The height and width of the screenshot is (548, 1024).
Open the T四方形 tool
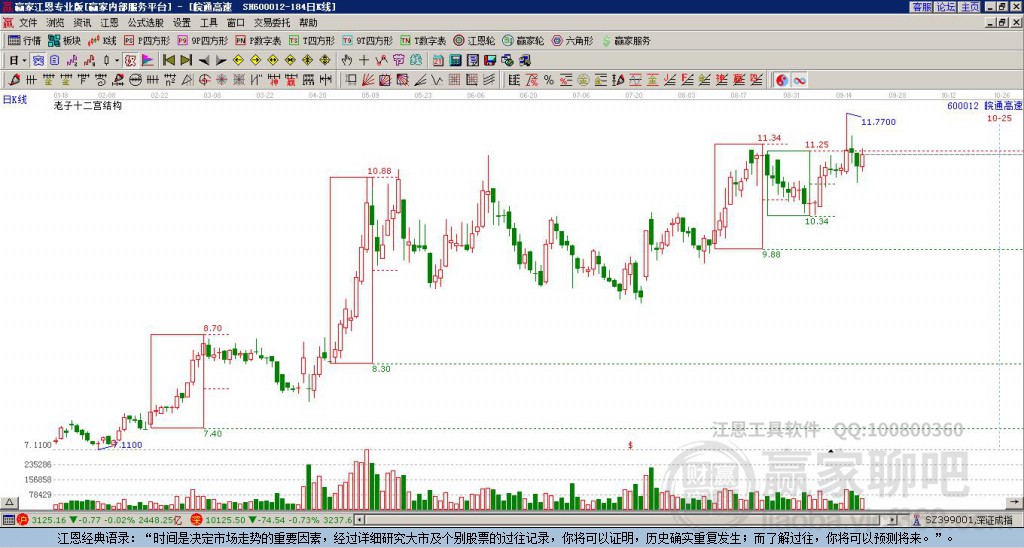pos(312,40)
